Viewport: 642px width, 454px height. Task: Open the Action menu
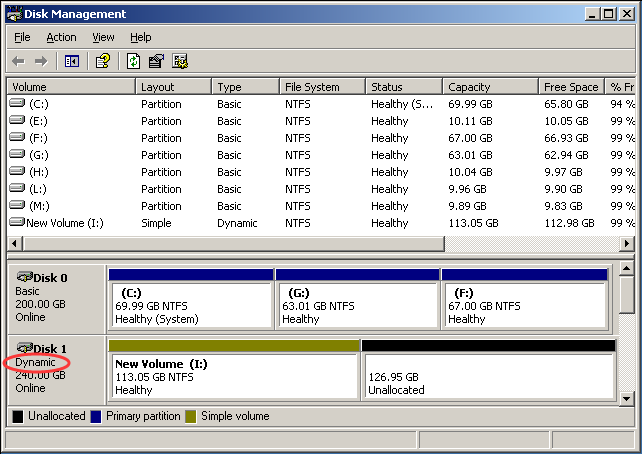pos(61,37)
